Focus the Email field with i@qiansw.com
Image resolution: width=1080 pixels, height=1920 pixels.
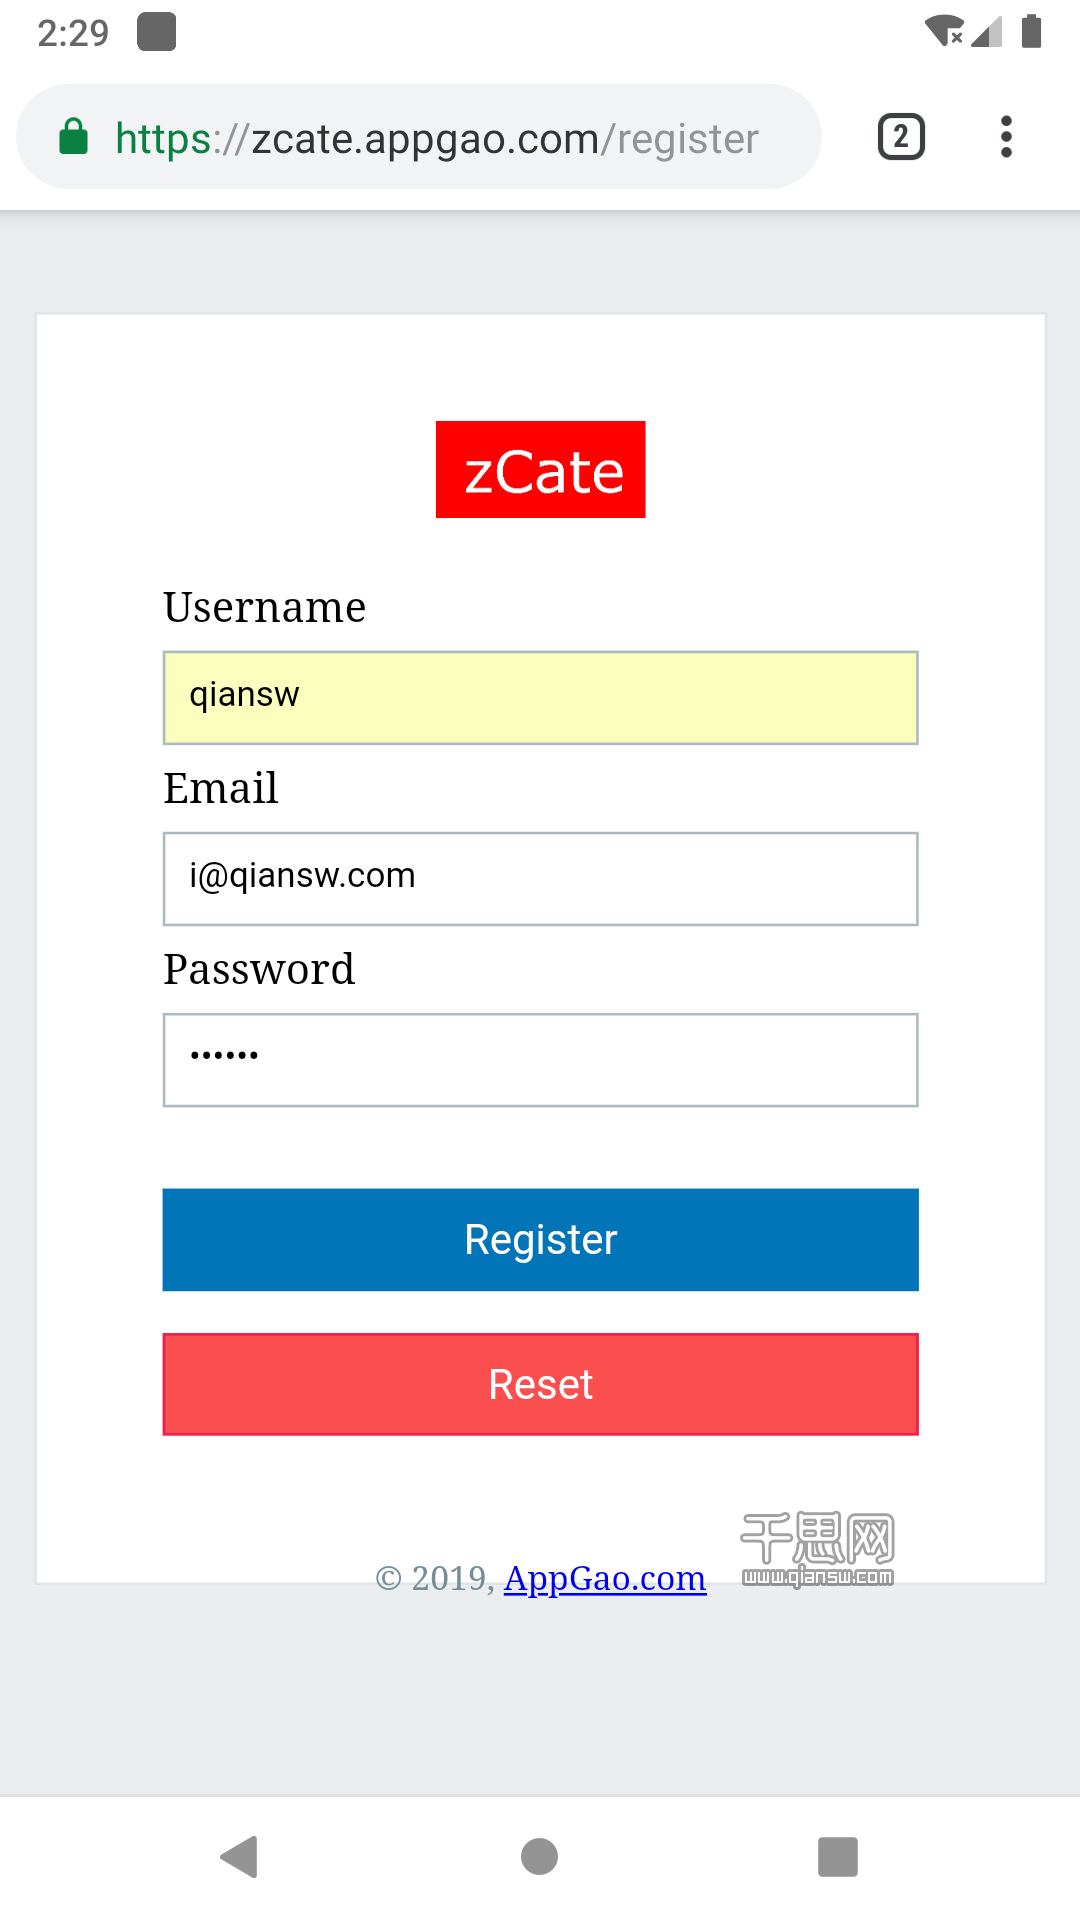(x=541, y=879)
